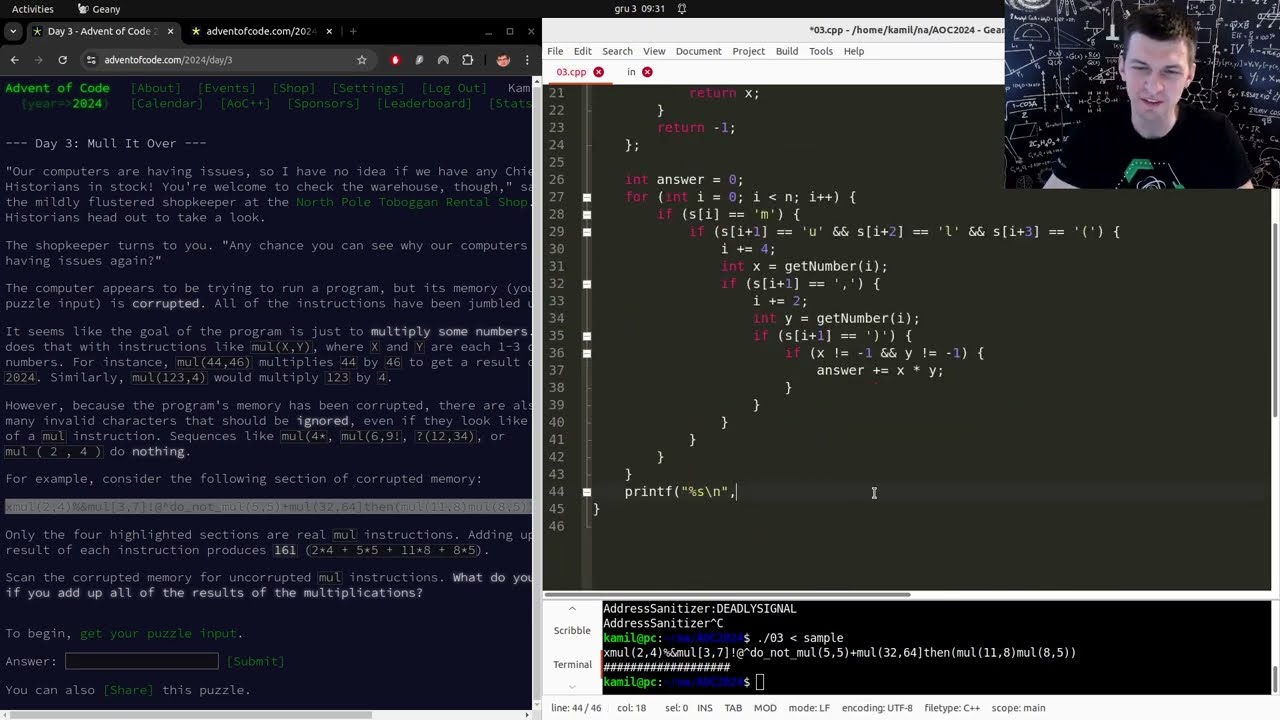Open GNOME Activities overview
Viewport: 1280px width, 720px height.
click(x=33, y=9)
